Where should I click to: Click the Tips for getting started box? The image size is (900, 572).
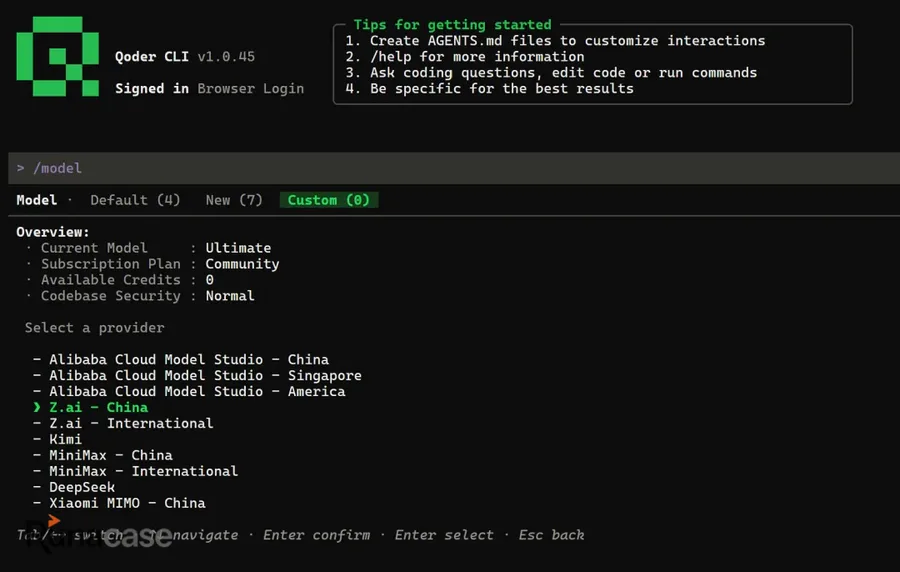coord(592,64)
